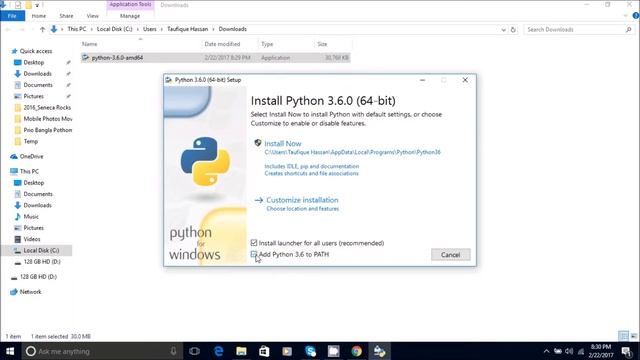
Task: Click 'Users' in address breadcrumb
Action: click(150, 29)
